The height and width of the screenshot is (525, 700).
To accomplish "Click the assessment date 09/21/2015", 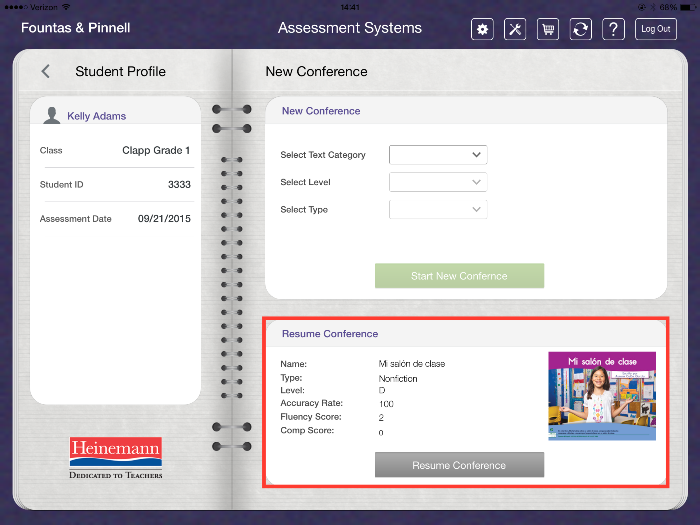I will (164, 219).
